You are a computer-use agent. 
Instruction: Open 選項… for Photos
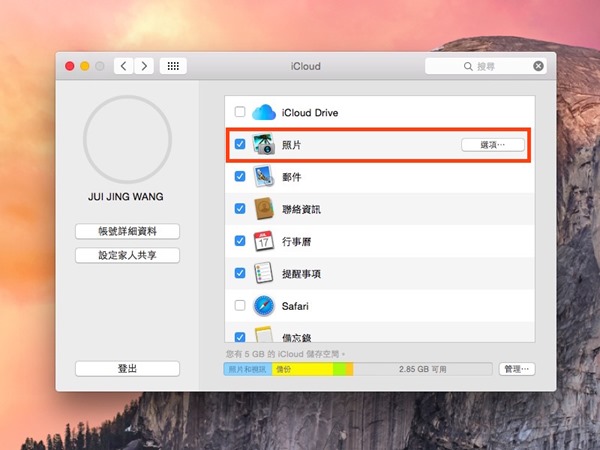(493, 145)
